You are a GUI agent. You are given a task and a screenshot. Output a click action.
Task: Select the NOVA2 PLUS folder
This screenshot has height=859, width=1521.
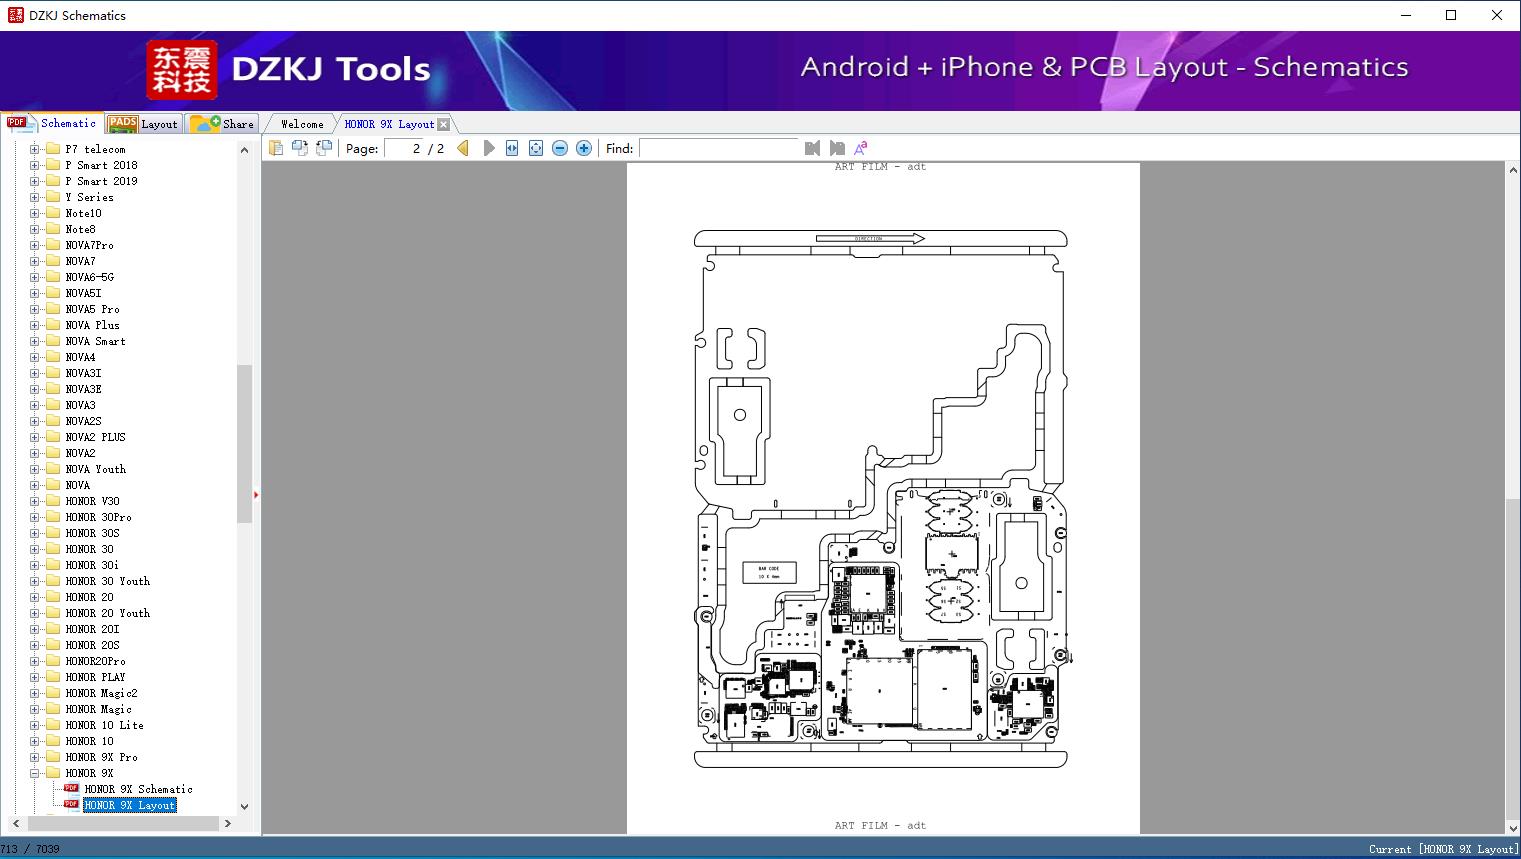95,437
